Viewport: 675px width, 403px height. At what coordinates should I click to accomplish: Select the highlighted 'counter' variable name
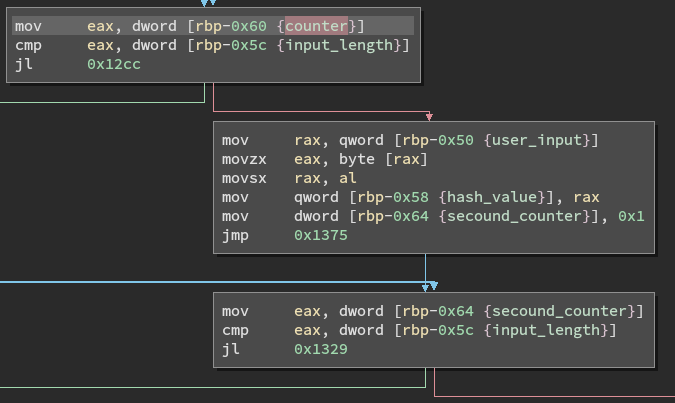(x=316, y=26)
